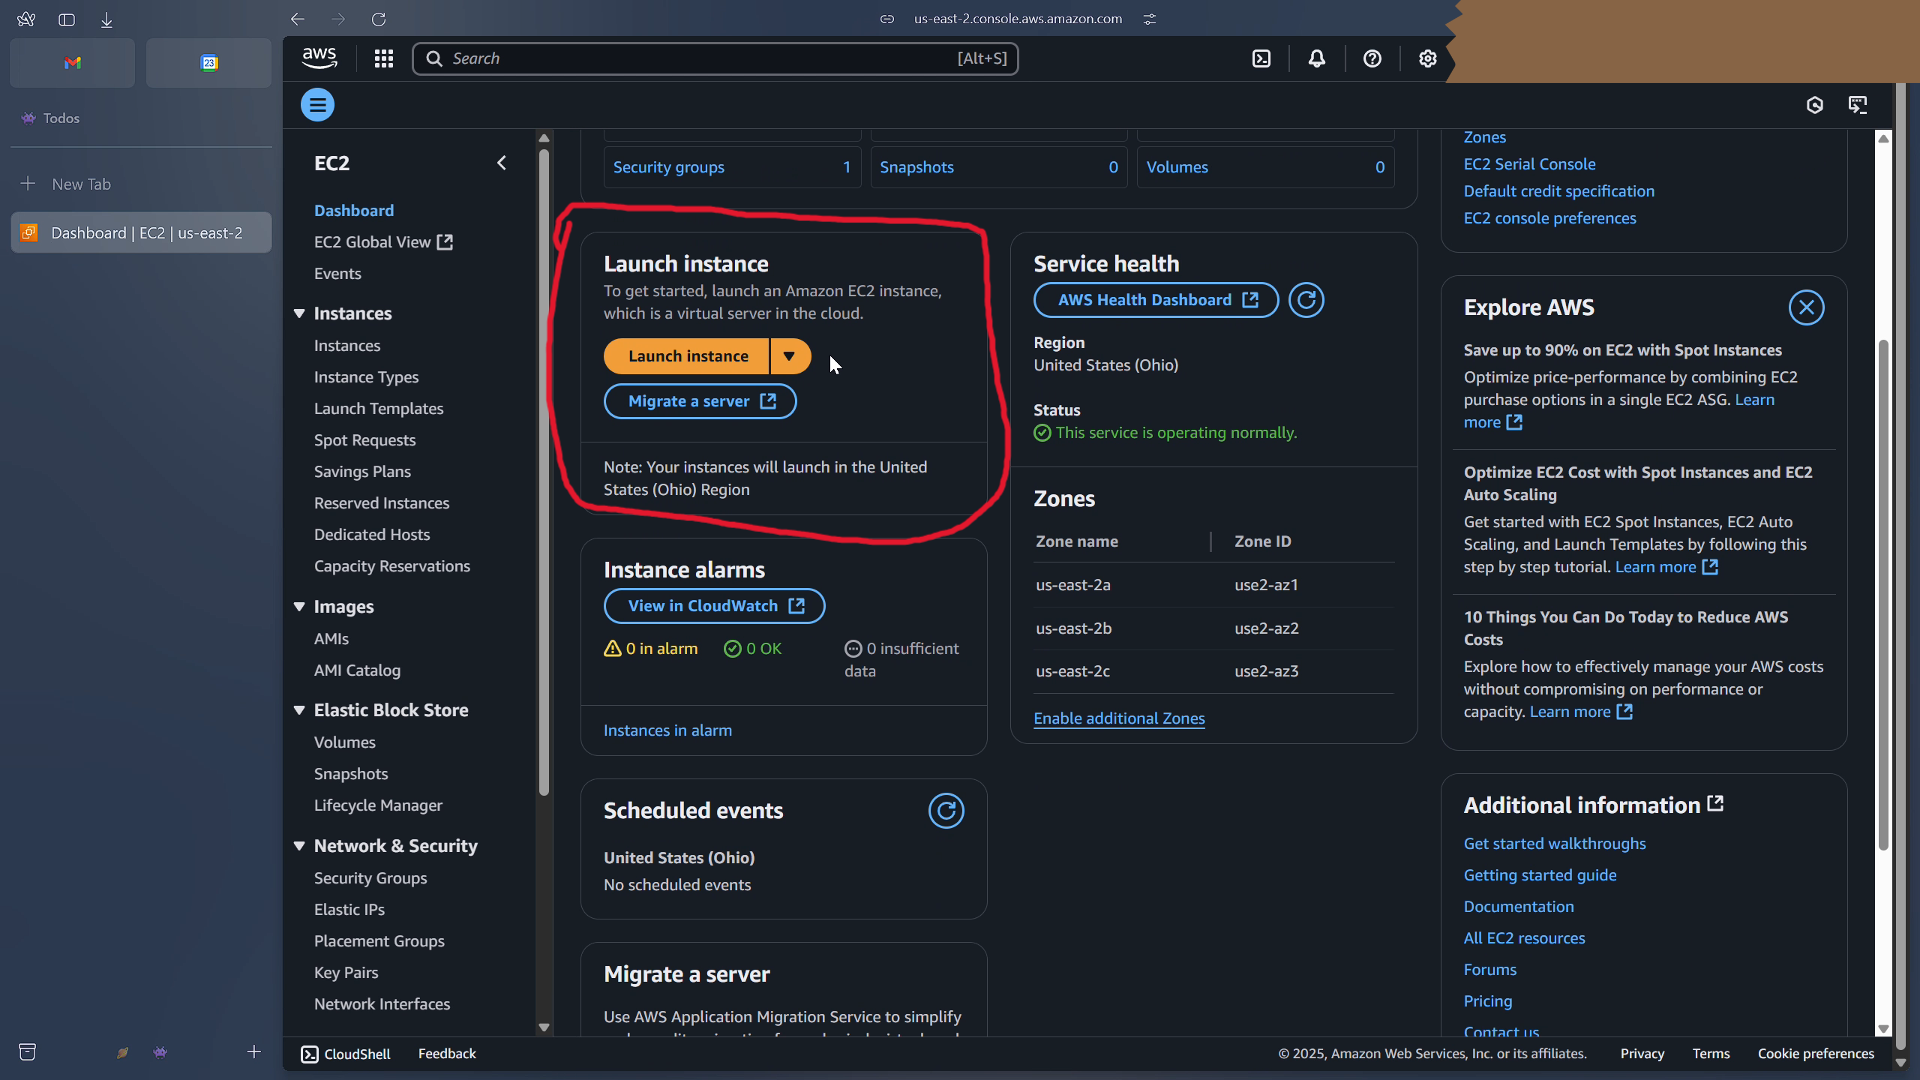Open EC2 console preferences link
This screenshot has width=1920, height=1080.
(x=1550, y=218)
